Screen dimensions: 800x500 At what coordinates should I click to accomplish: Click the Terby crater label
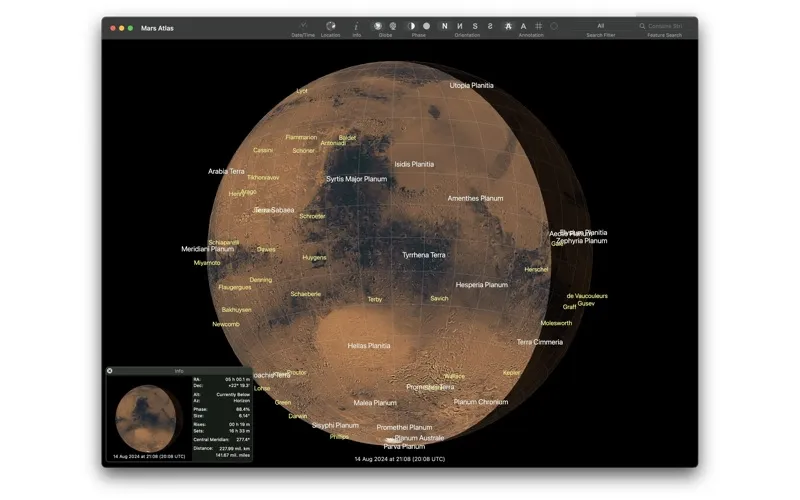pyautogui.click(x=374, y=299)
